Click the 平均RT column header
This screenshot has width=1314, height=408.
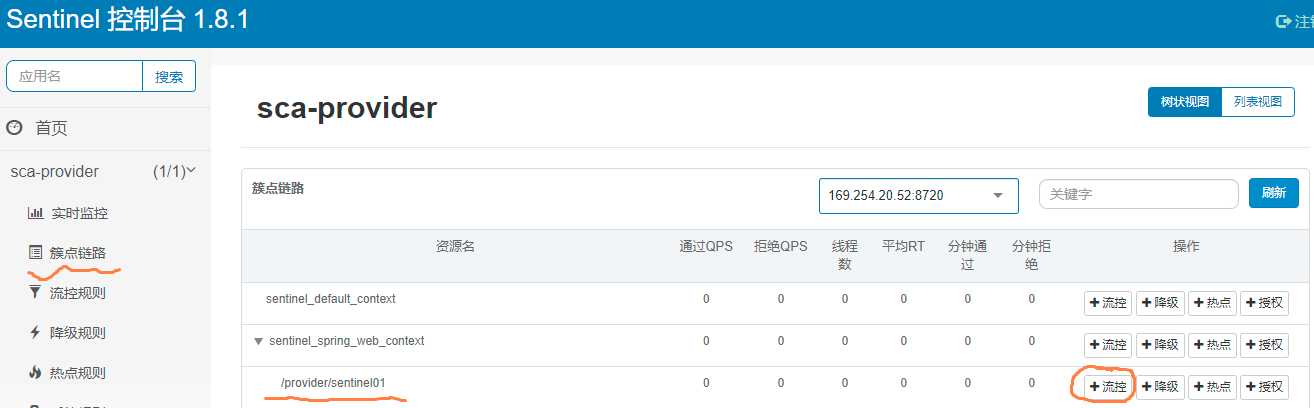click(x=903, y=246)
